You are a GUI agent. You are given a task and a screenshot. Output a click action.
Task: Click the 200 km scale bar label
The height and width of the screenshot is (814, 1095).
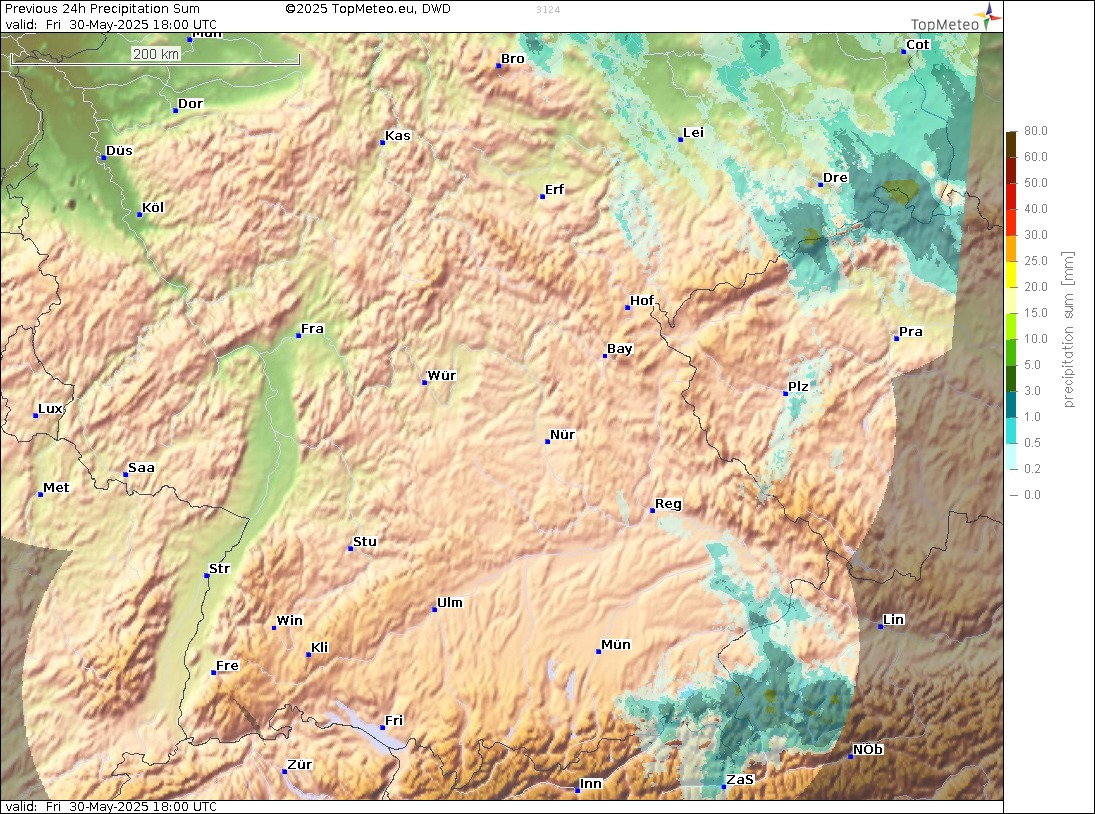click(x=156, y=54)
